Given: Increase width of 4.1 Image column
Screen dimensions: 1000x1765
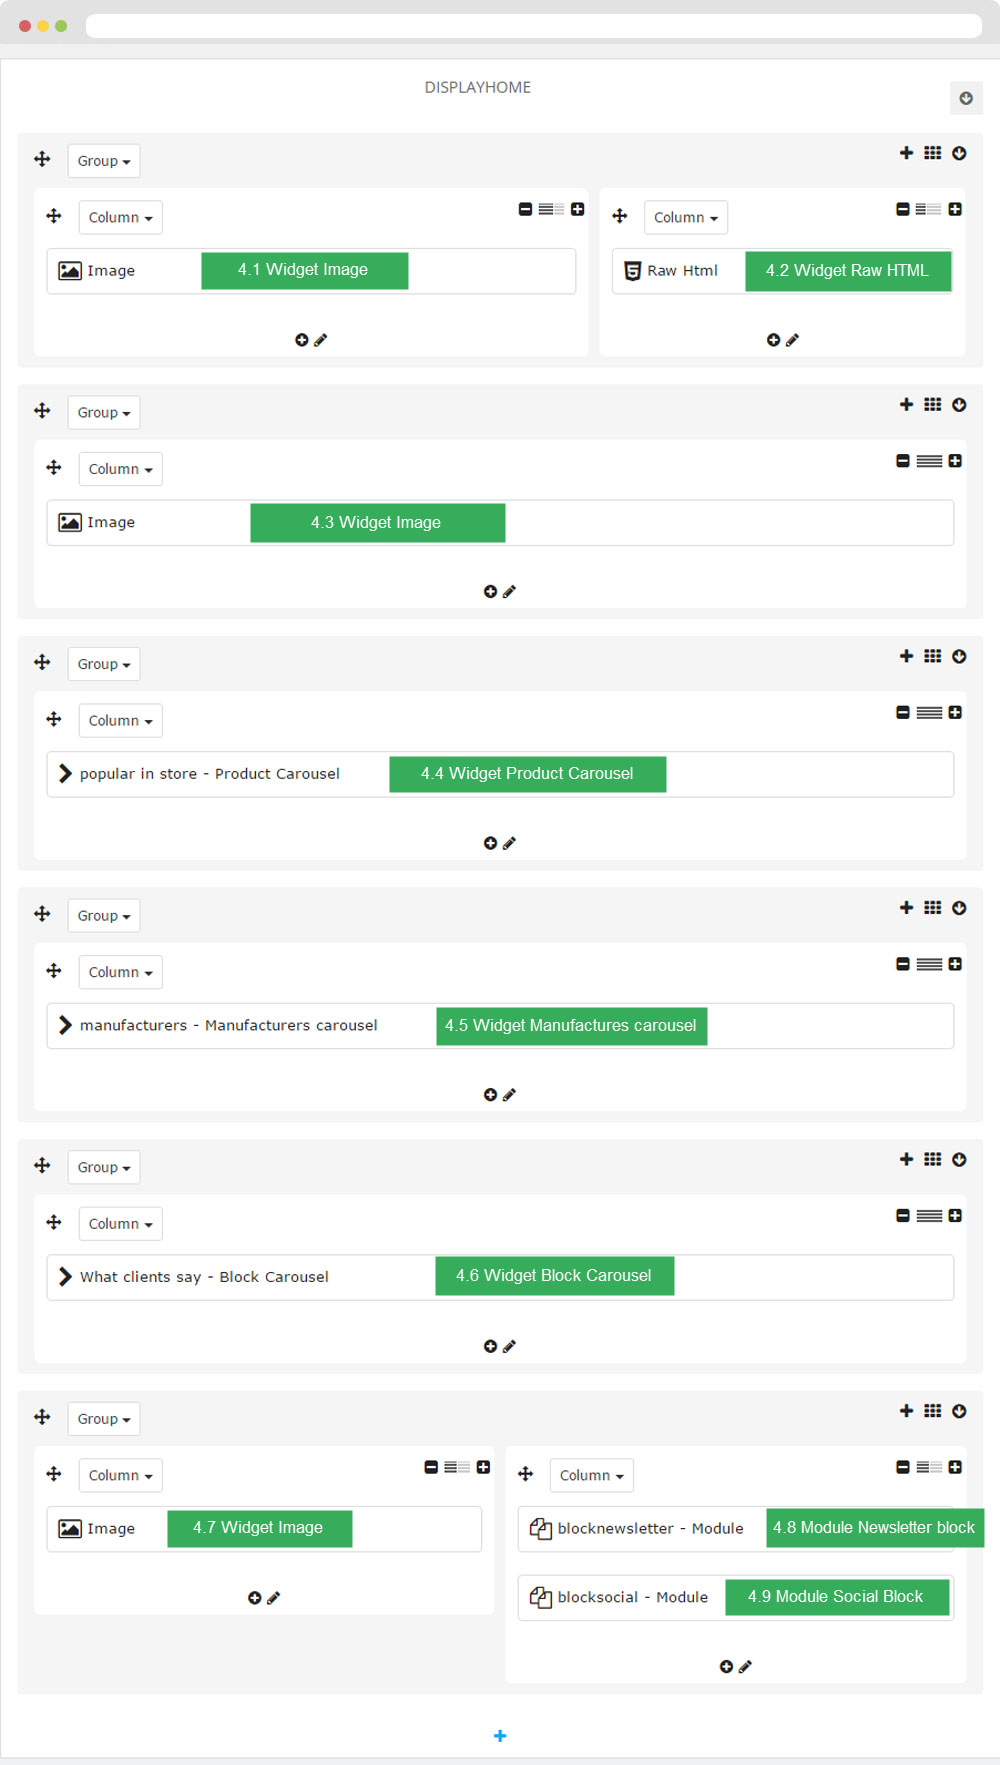Looking at the screenshot, I should click(x=577, y=209).
